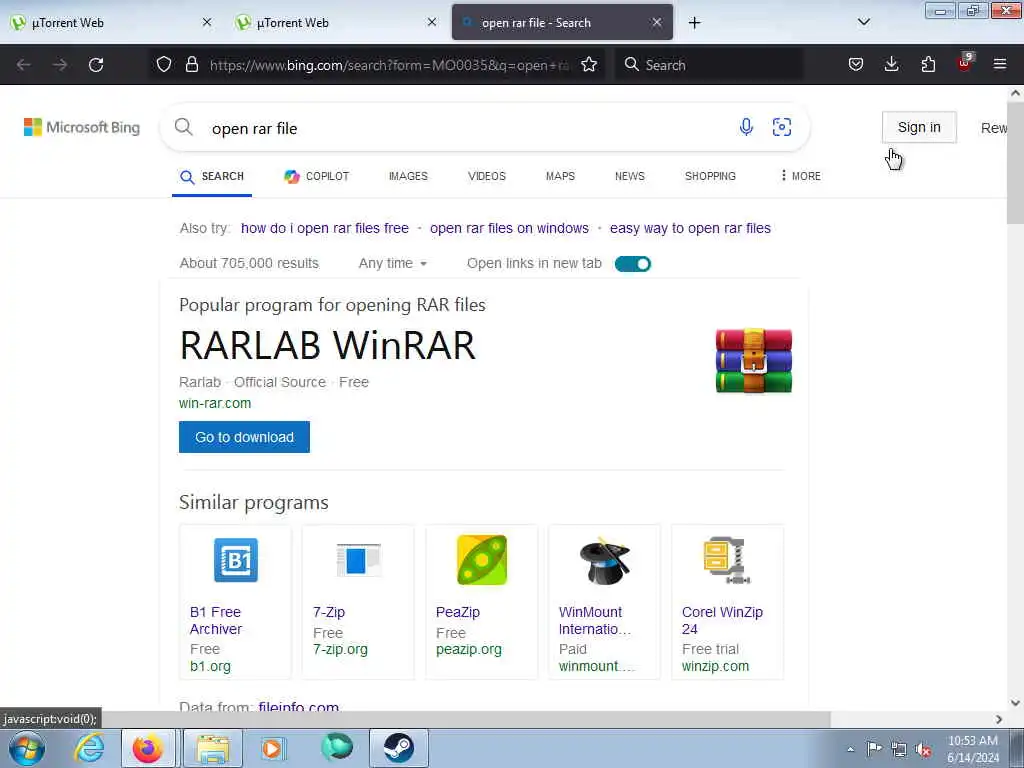
Task: Click the uBlock extension icon with badge
Action: pos(965,63)
